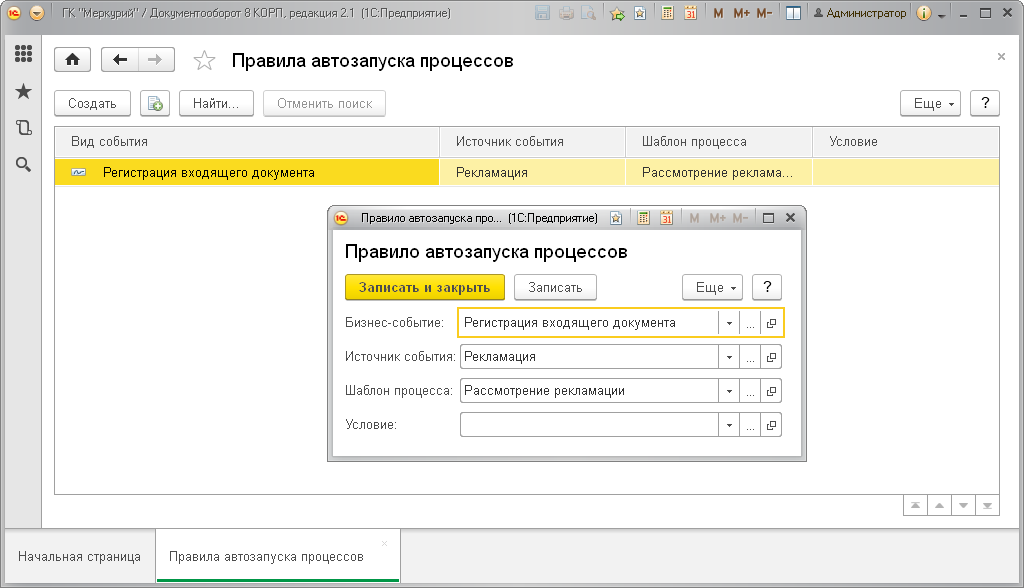The image size is (1024, 588).
Task: Switch to Начальная страница tab
Action: pyautogui.click(x=80, y=557)
